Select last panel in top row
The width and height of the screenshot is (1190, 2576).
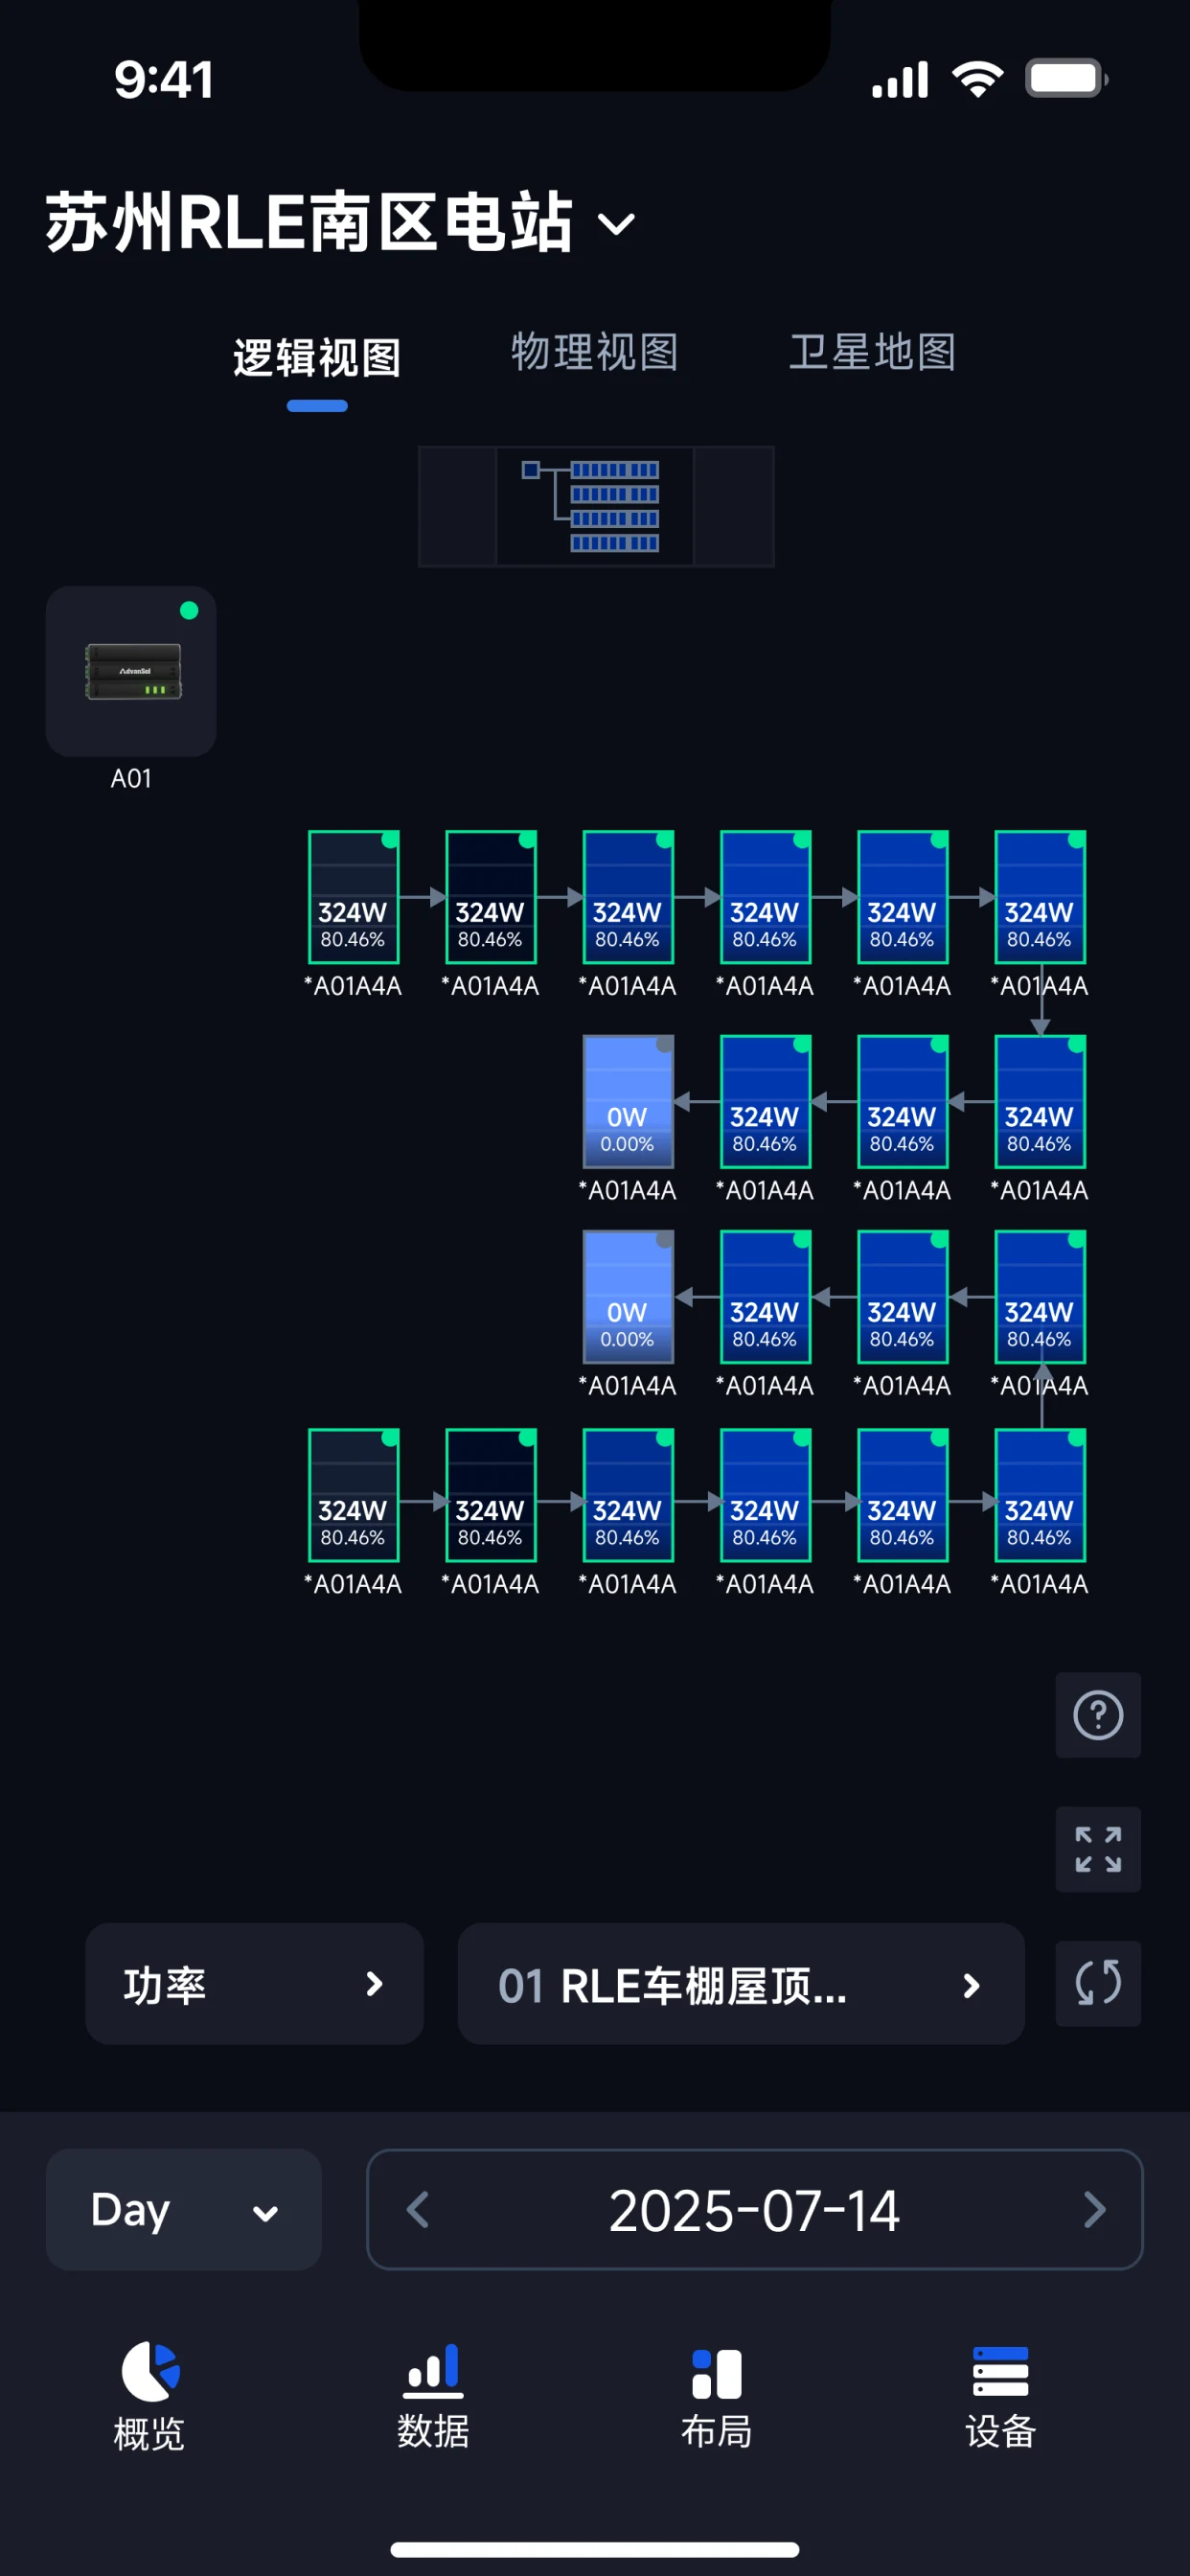tap(1040, 897)
